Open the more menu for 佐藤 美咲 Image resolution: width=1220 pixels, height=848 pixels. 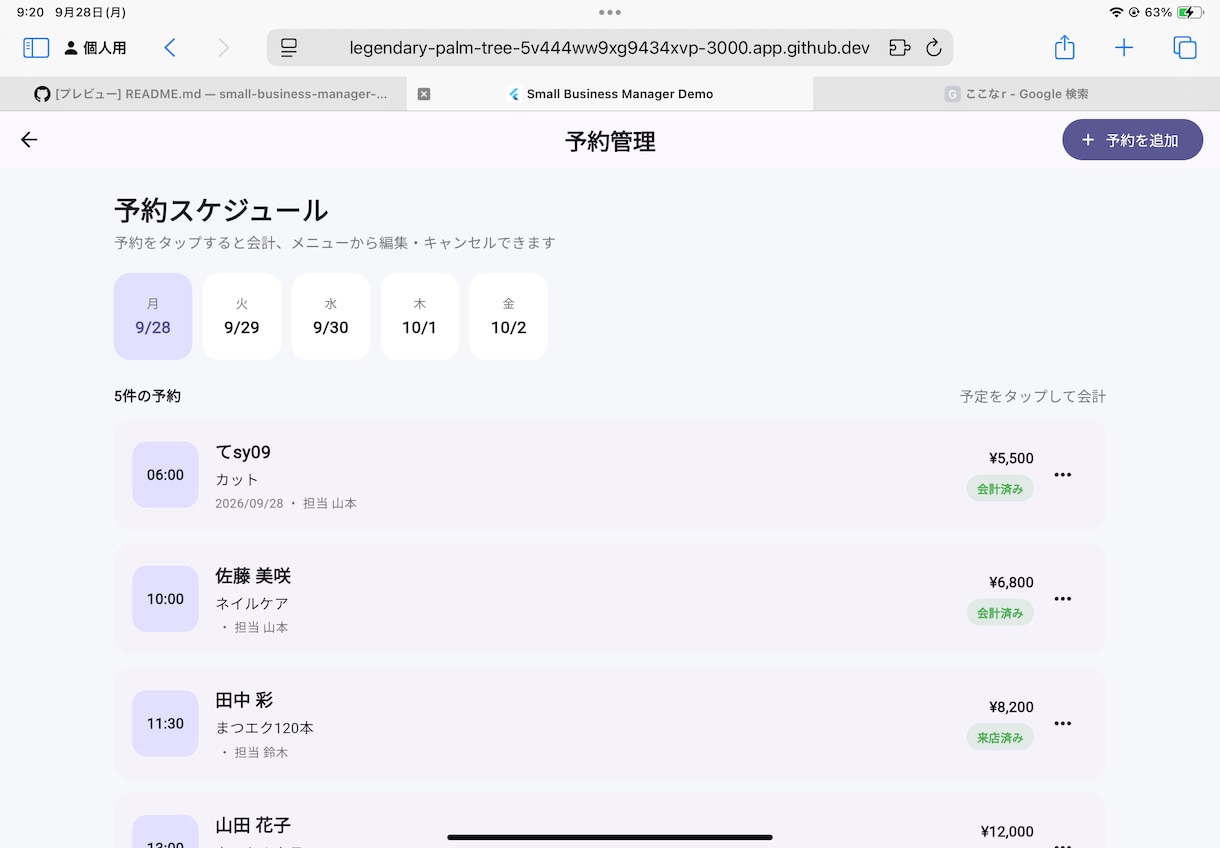pos(1063,599)
